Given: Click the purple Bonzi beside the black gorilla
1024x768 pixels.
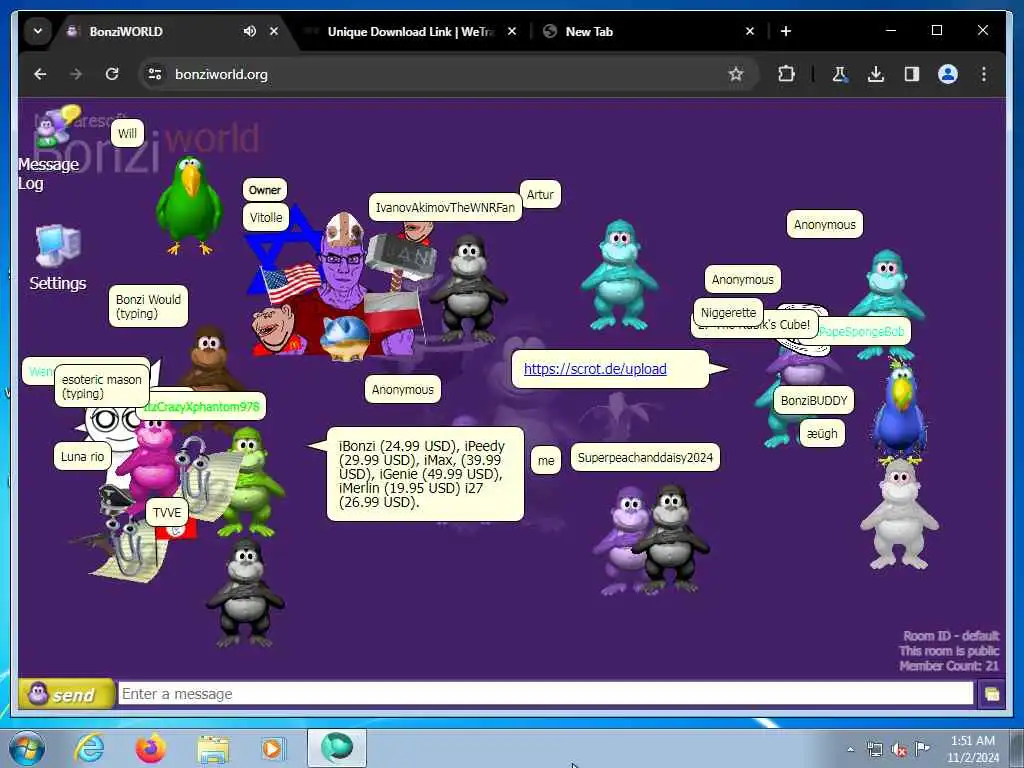Looking at the screenshot, I should tap(619, 539).
